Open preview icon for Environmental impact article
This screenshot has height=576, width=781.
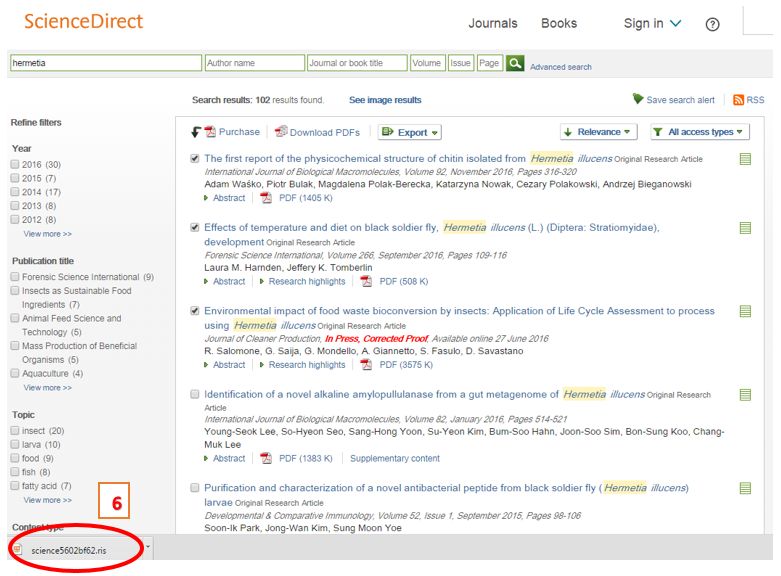click(745, 311)
